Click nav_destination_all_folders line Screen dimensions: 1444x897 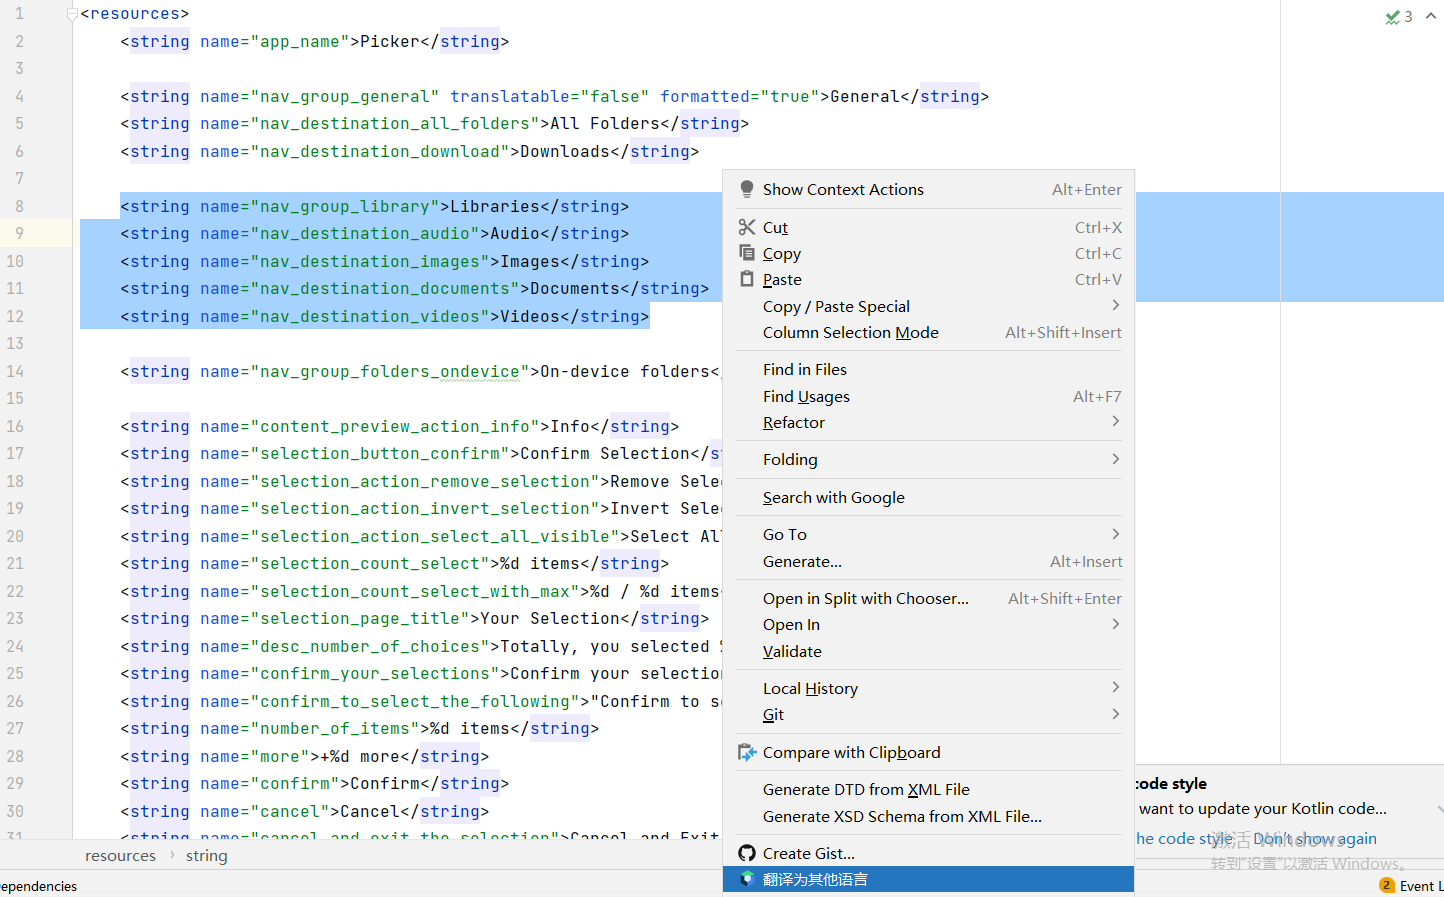point(435,123)
